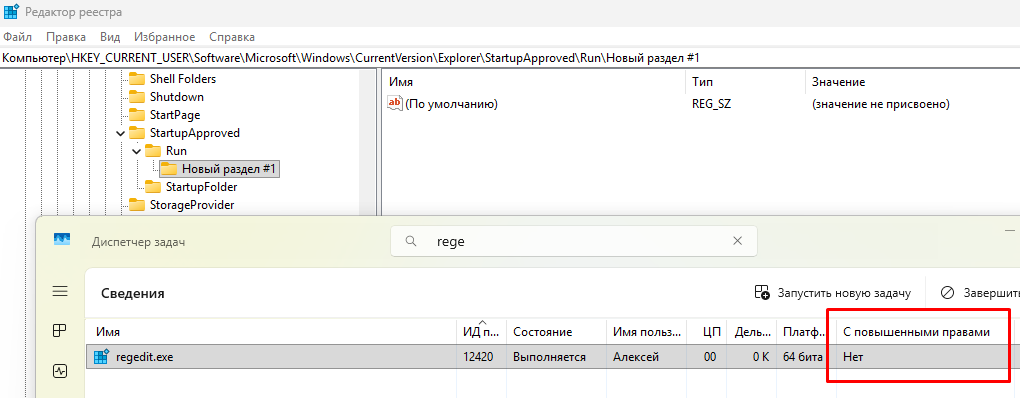1020x398 pixels.
Task: Select the regedit.exe process row
Action: (553, 357)
